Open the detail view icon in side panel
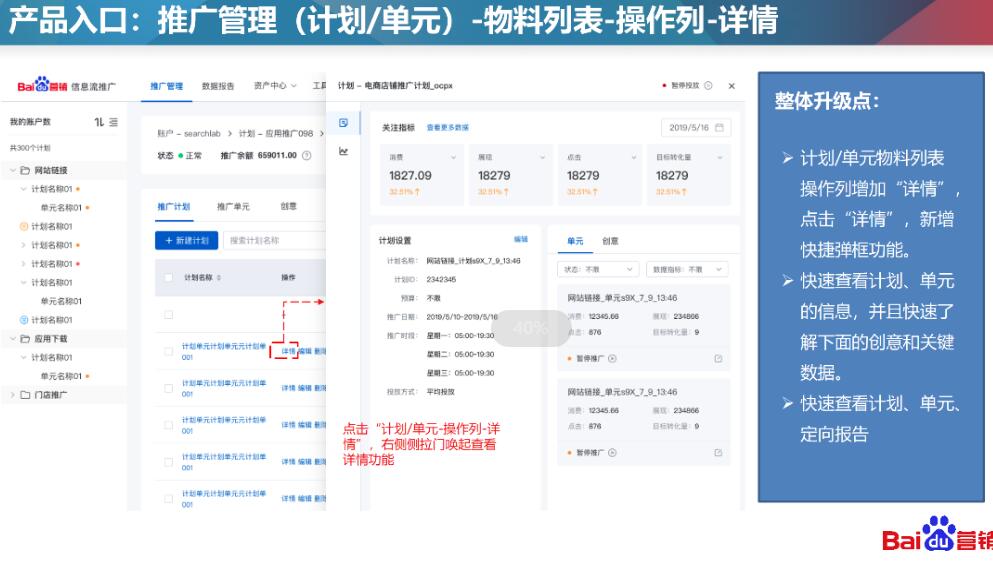 tap(343, 123)
